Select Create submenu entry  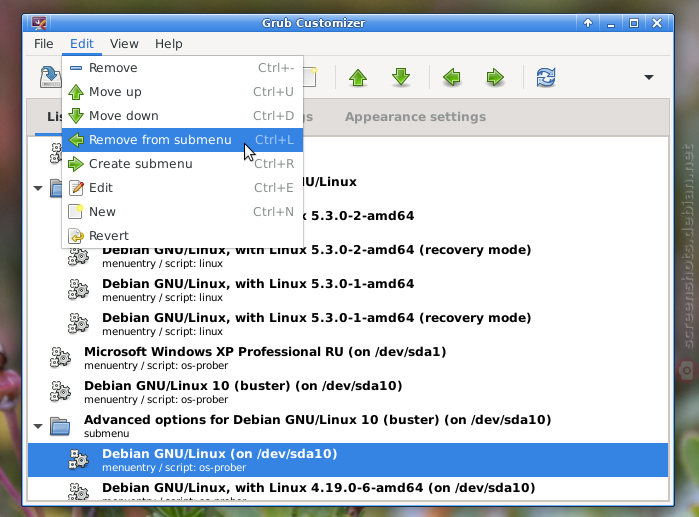coord(182,164)
